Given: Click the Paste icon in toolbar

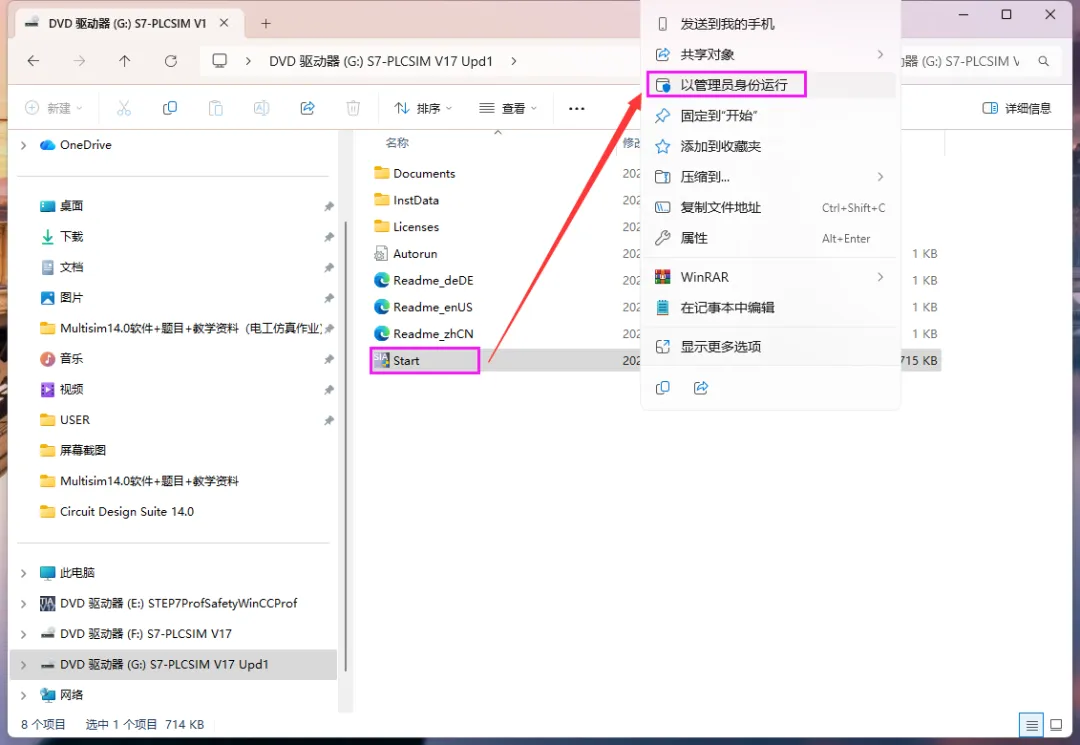Looking at the screenshot, I should [216, 108].
